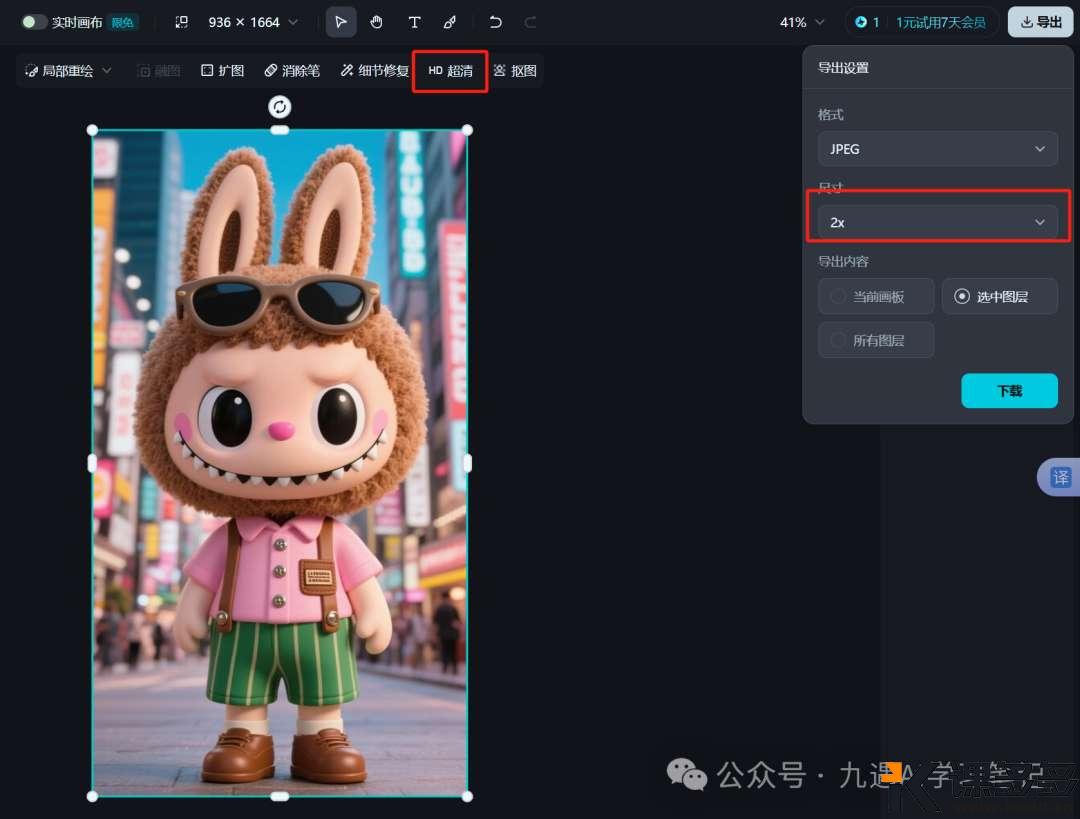The width and height of the screenshot is (1080, 819).
Task: Select the 选中图层 radio option
Action: [999, 296]
